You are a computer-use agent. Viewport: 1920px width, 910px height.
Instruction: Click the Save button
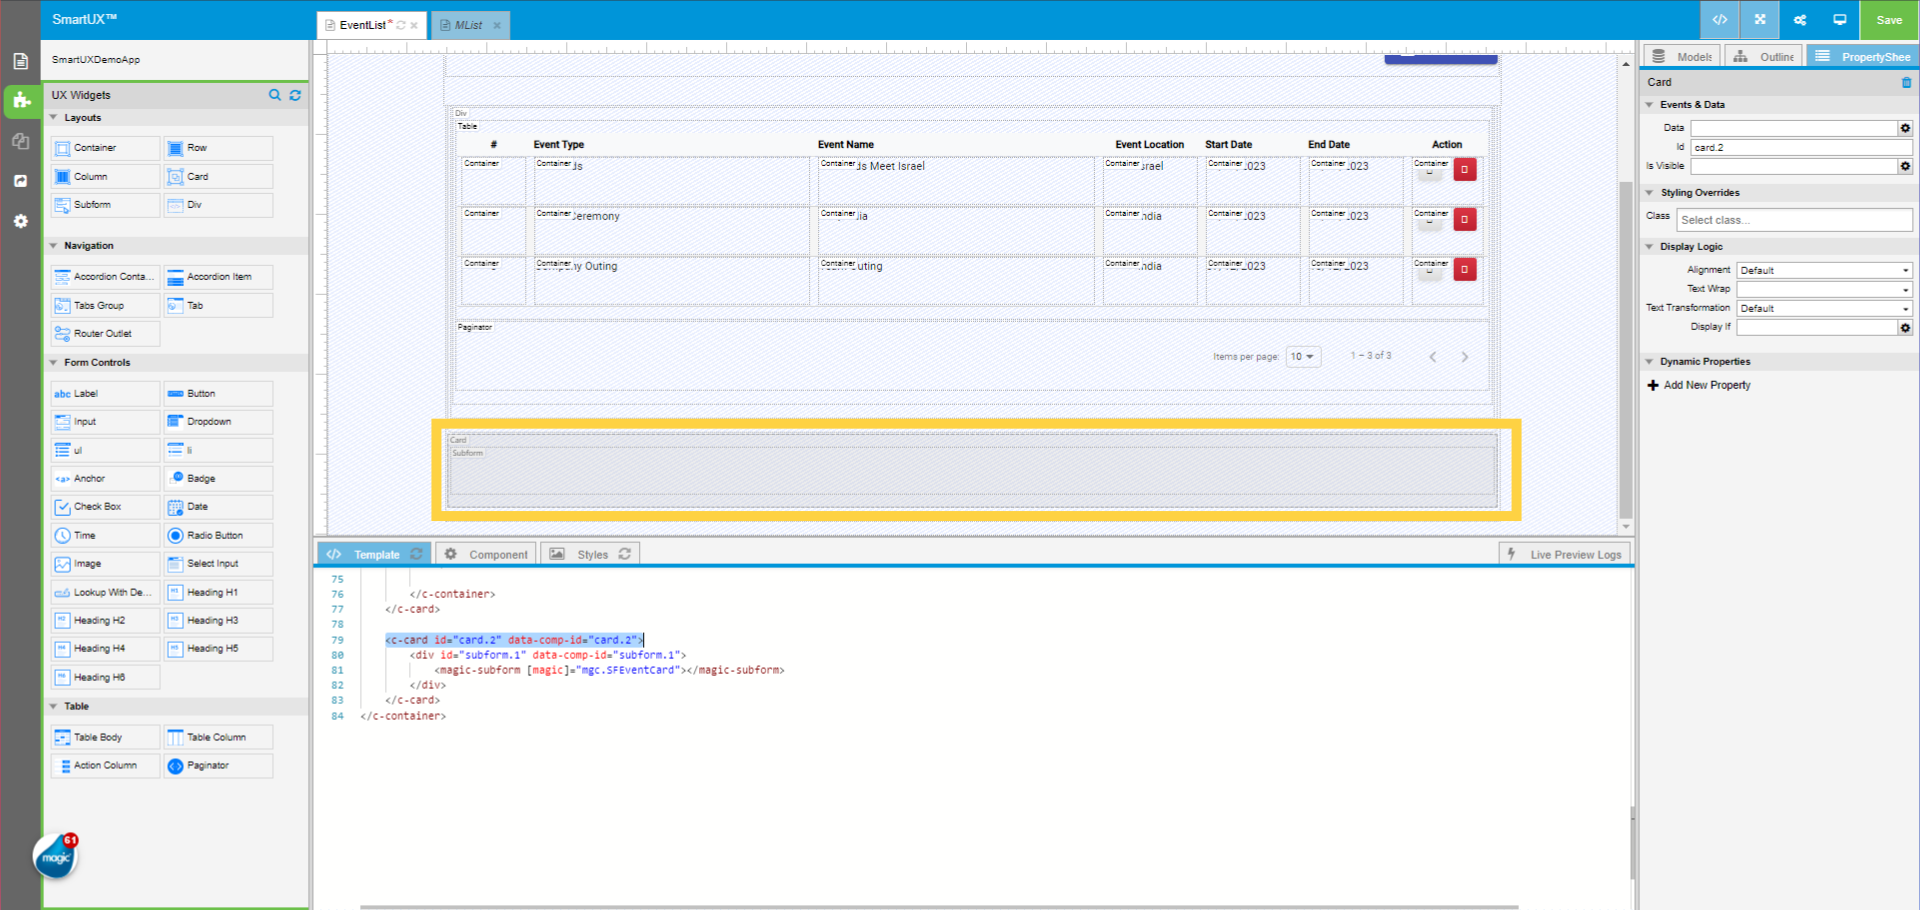tap(1888, 19)
